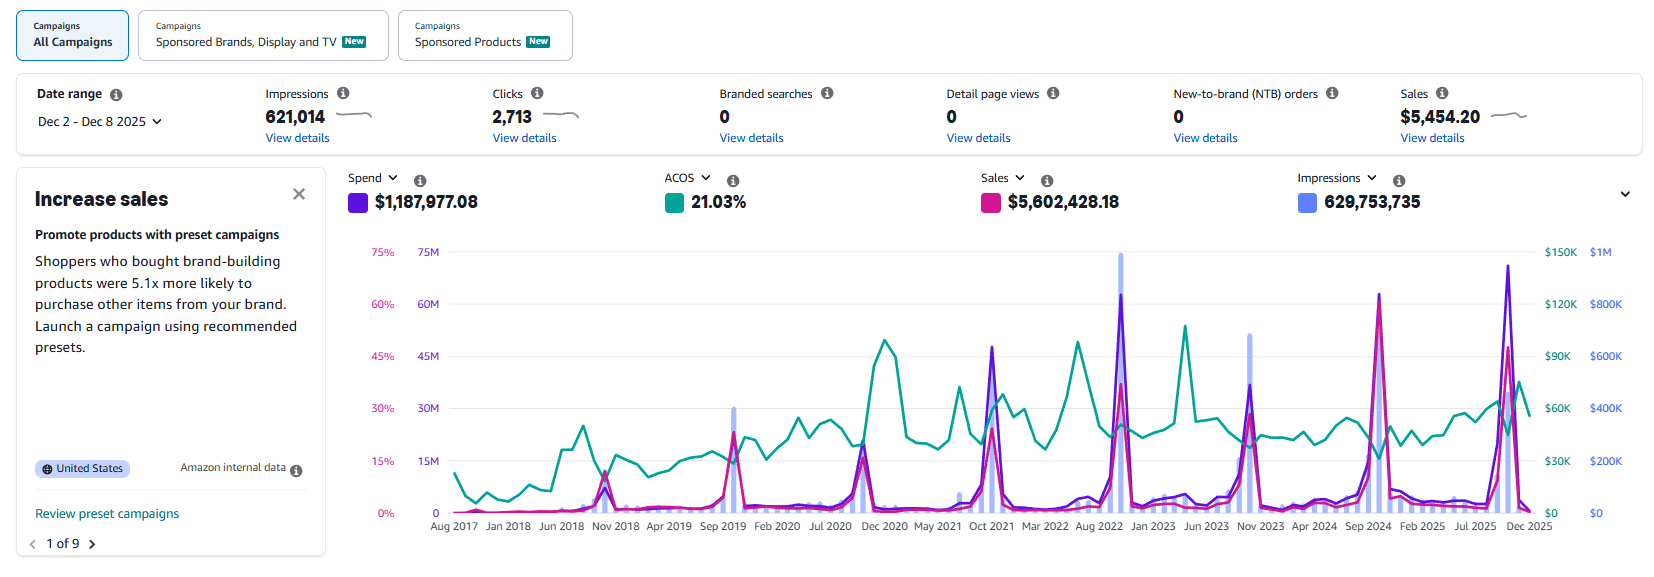
Task: Click the 629,753,735 impressions value
Action: coord(1372,202)
